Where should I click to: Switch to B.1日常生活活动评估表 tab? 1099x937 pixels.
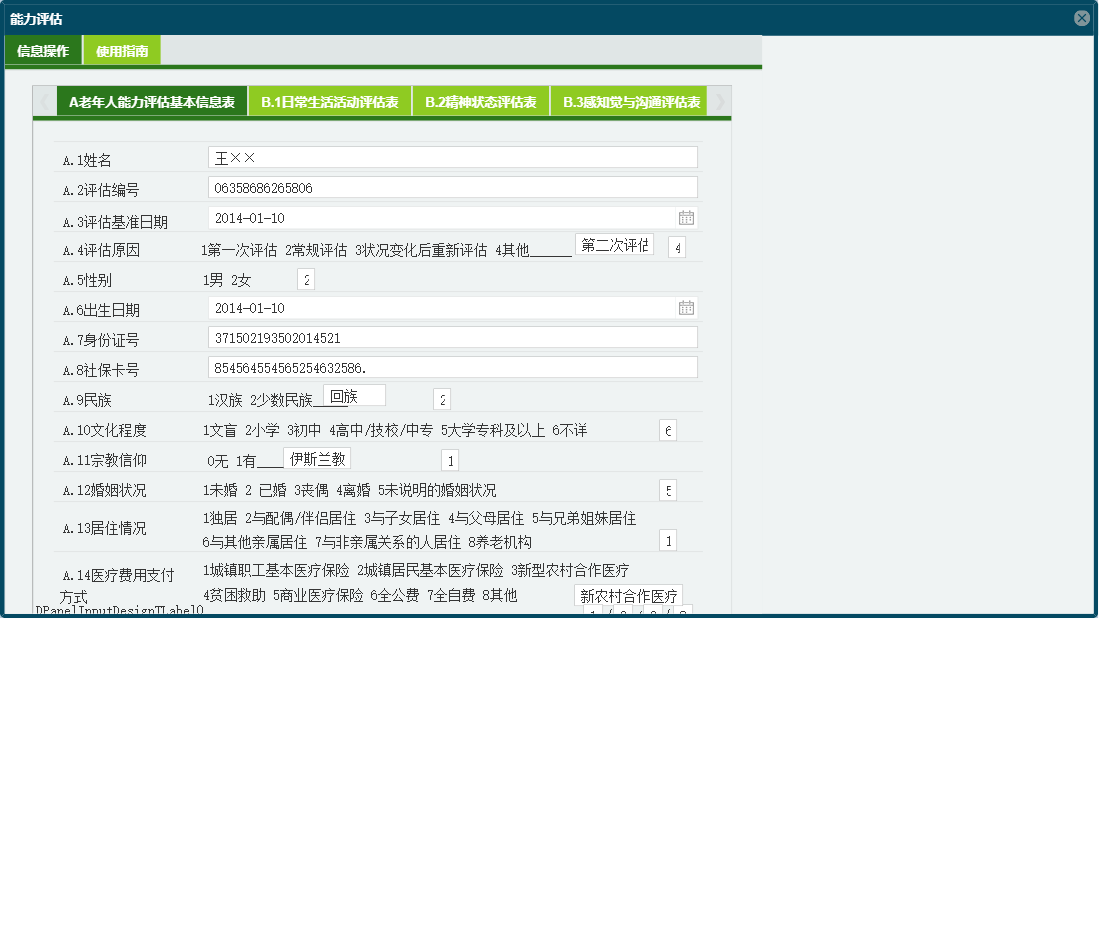coord(330,100)
